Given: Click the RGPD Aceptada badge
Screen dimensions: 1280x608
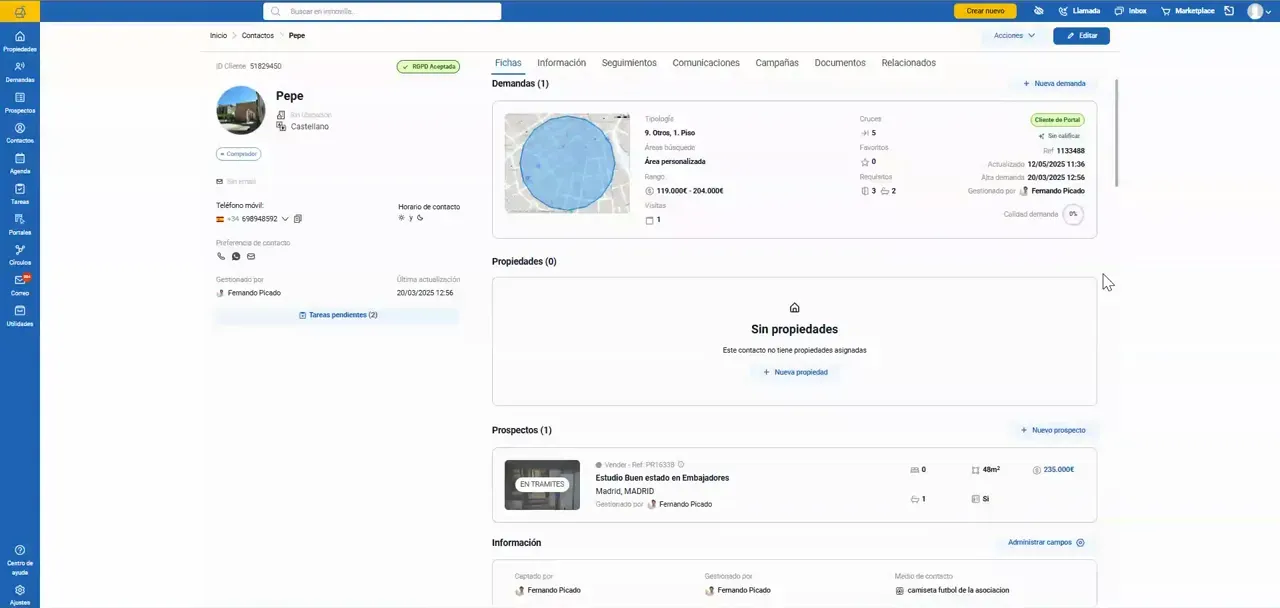Looking at the screenshot, I should click(x=428, y=67).
